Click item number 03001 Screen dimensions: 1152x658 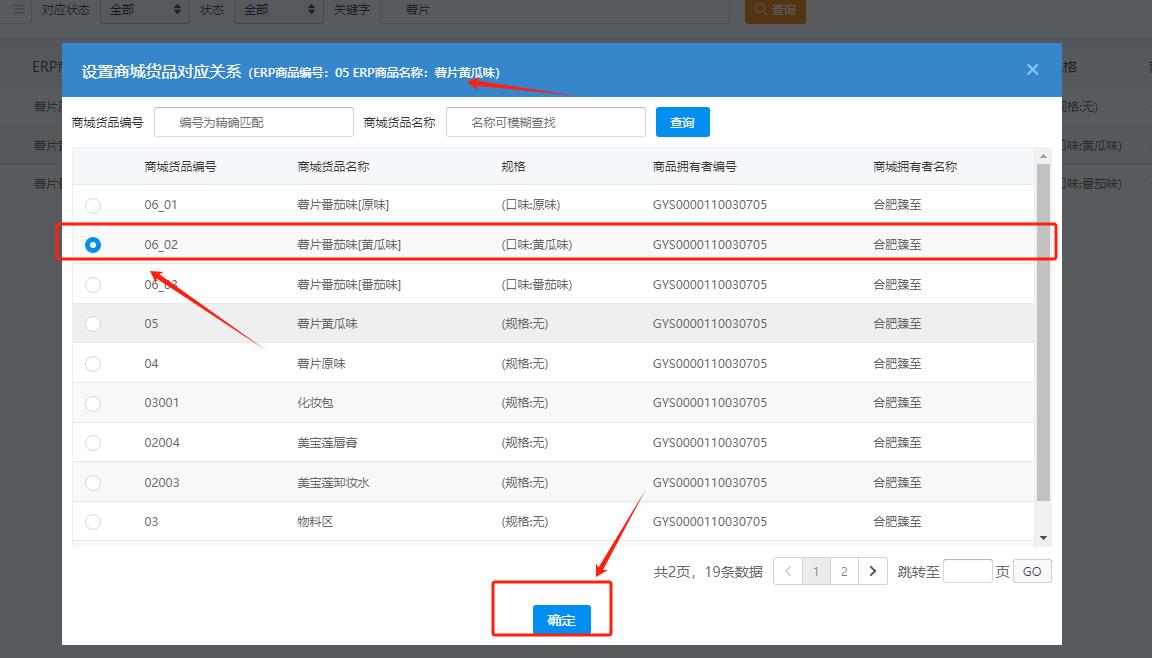pyautogui.click(x=161, y=402)
